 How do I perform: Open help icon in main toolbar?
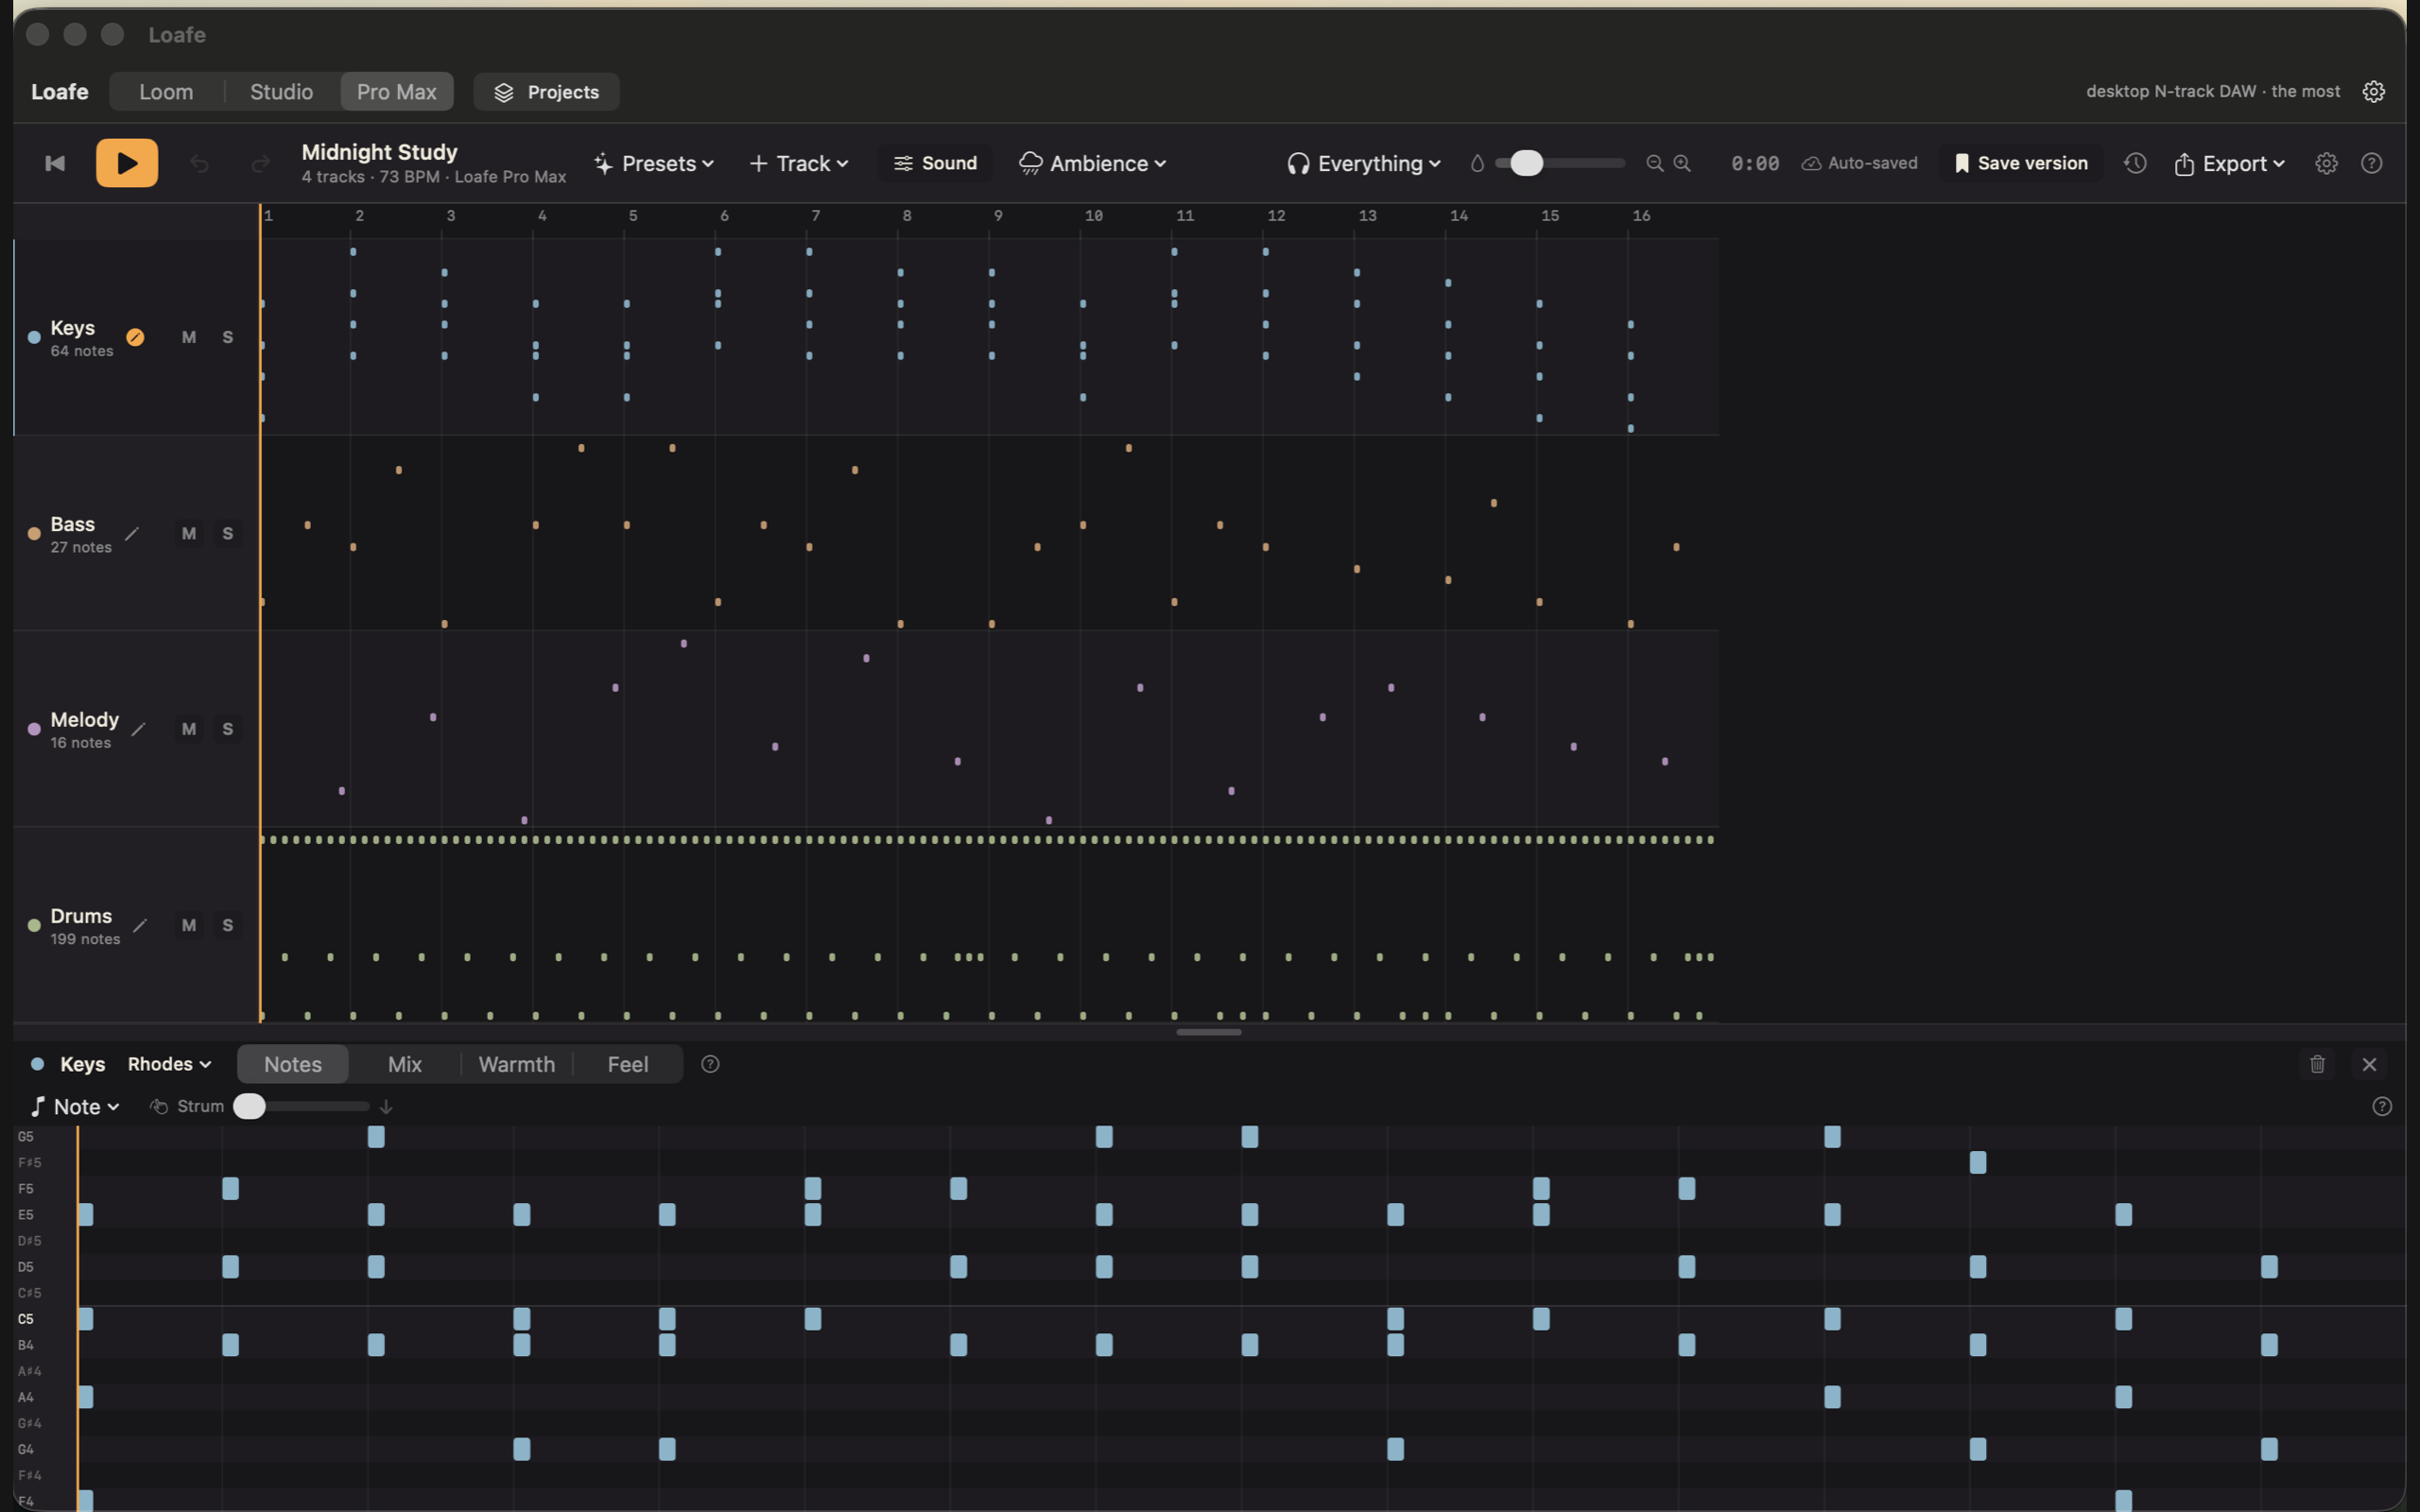pos(2371,163)
